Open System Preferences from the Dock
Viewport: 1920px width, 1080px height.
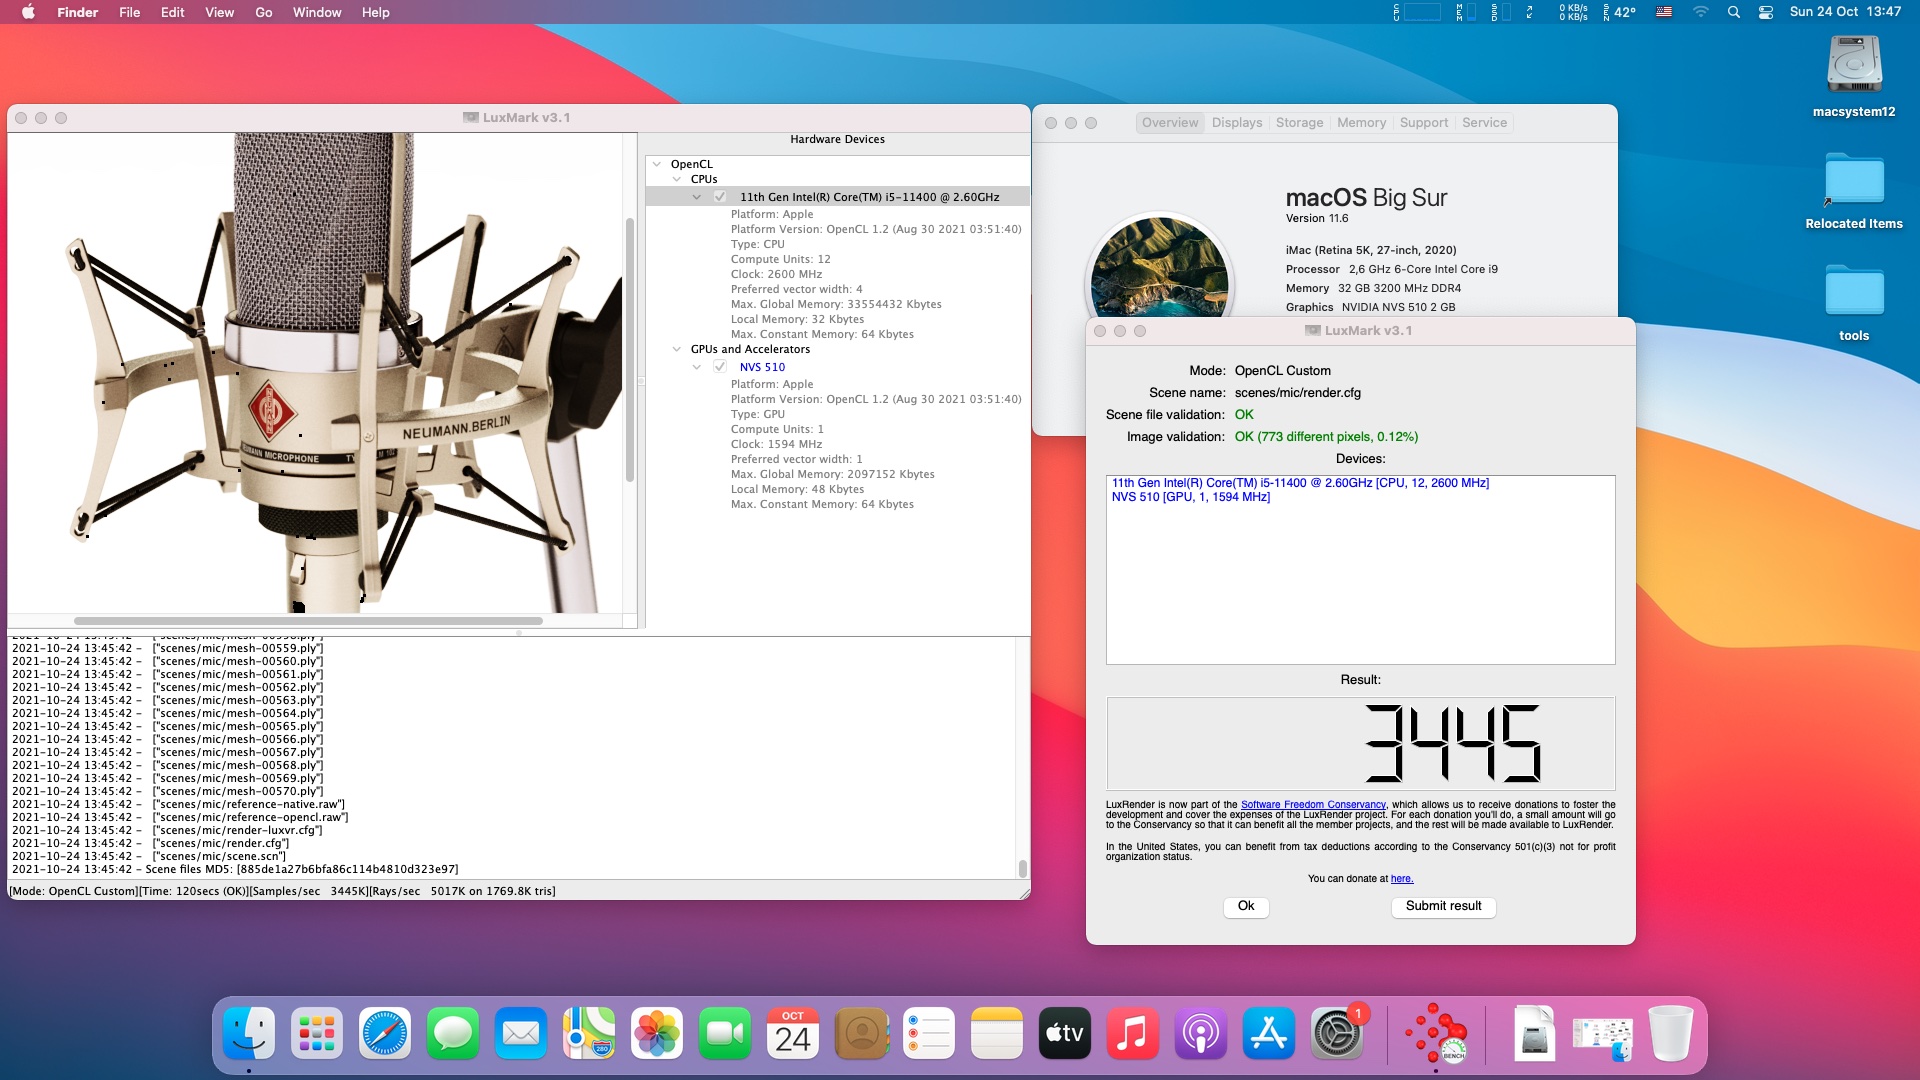[x=1336, y=1034]
